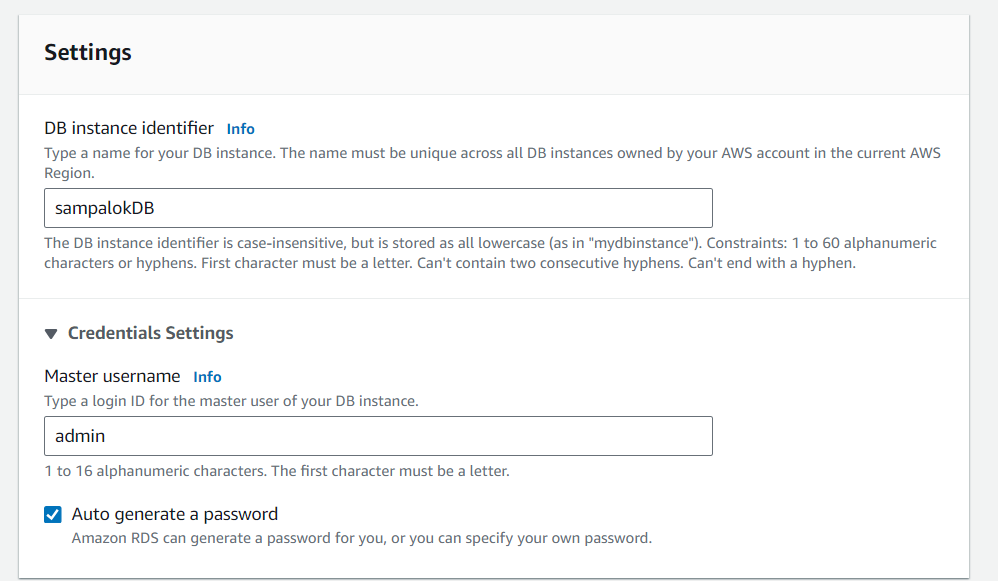Toggle the Auto generate a password checkbox
This screenshot has height=581, width=998.
point(53,515)
